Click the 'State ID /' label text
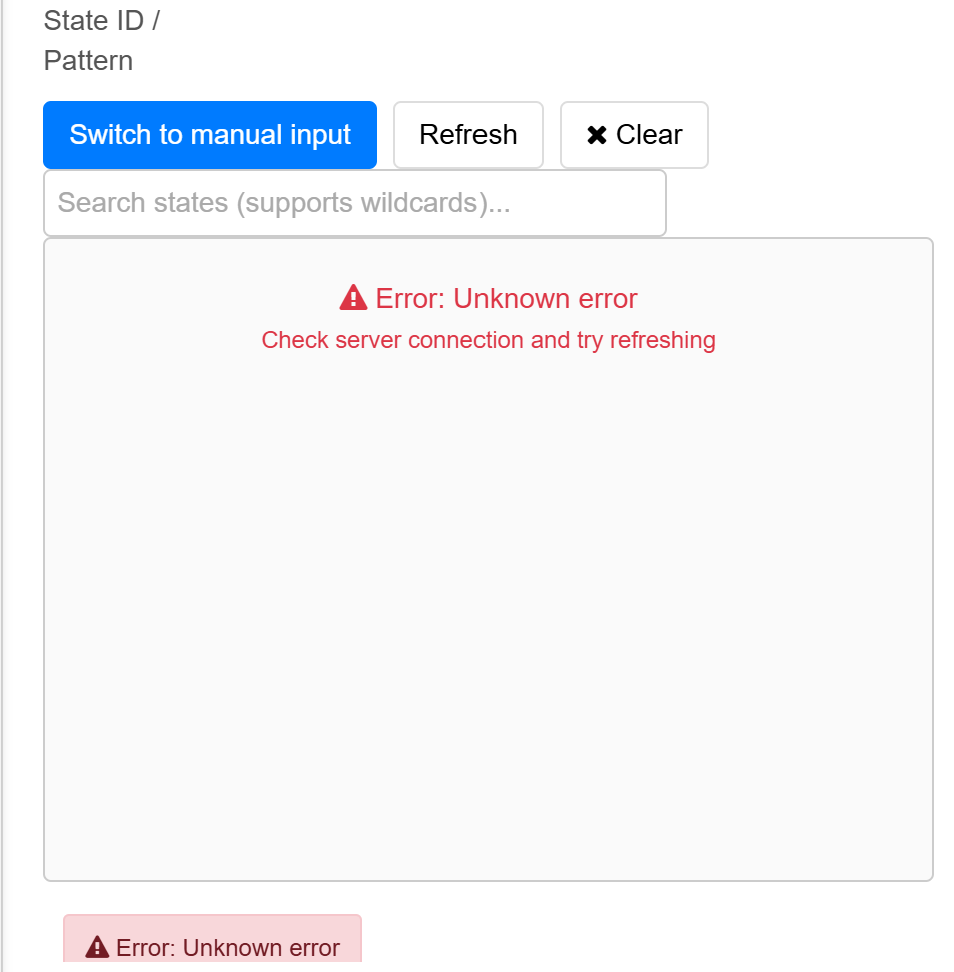Screen dimensions: 954x972 click(x=102, y=21)
